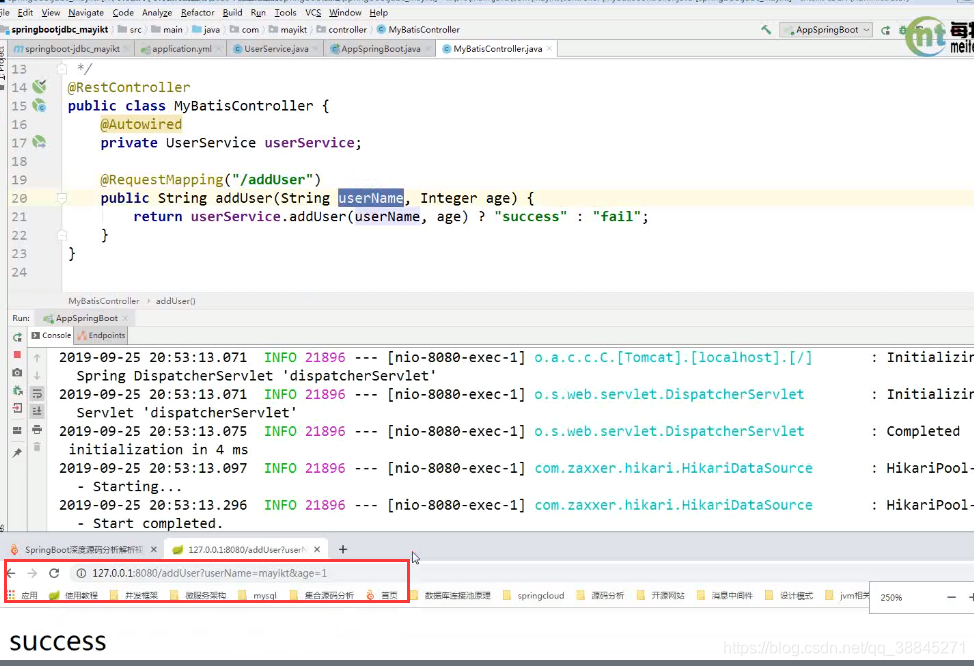Click the Build project hammer icon

pyautogui.click(x=766, y=29)
